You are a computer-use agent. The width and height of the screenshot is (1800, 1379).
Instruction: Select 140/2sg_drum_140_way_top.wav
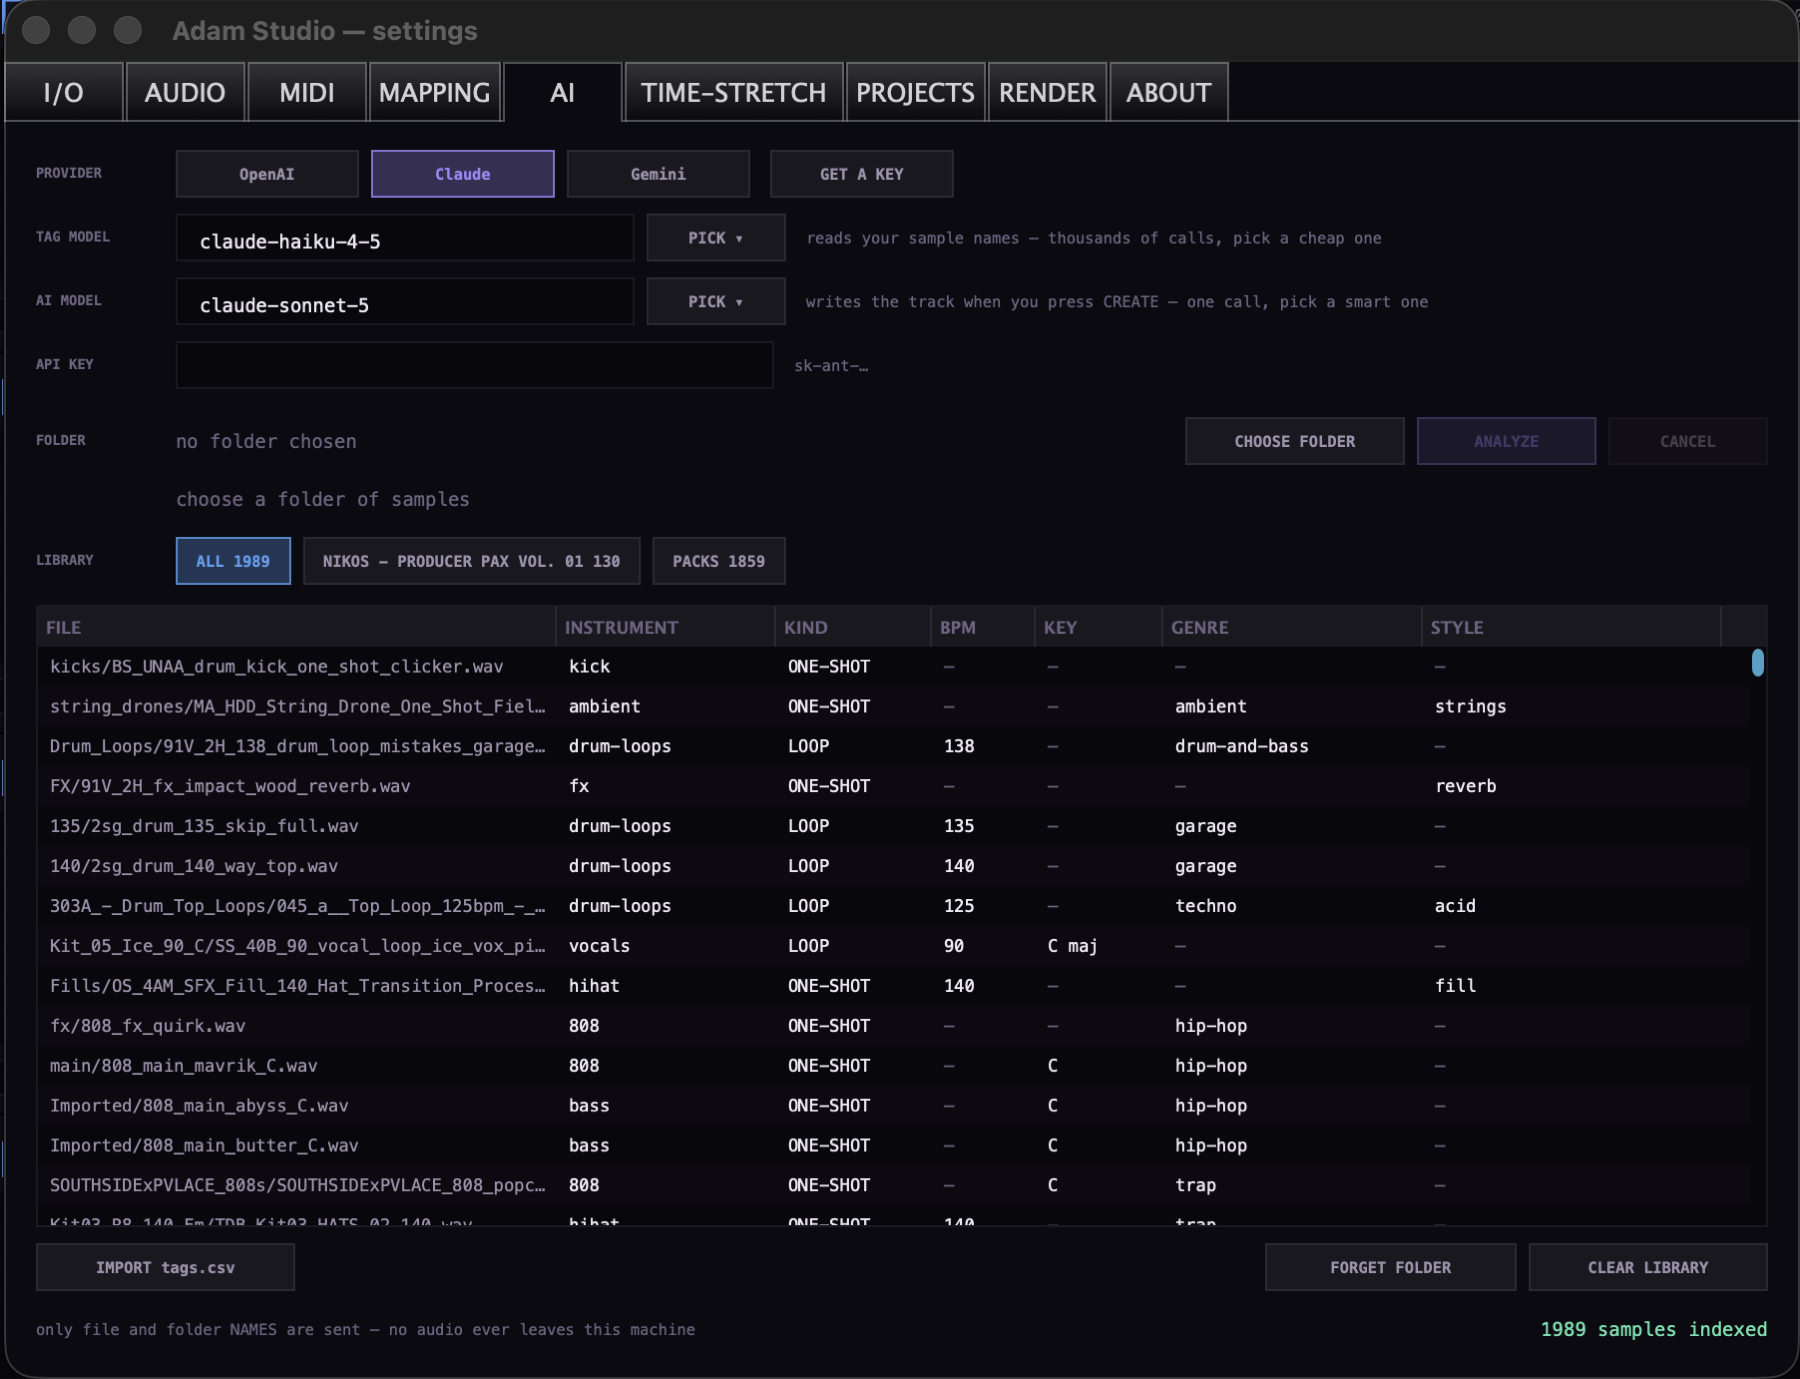click(x=893, y=866)
